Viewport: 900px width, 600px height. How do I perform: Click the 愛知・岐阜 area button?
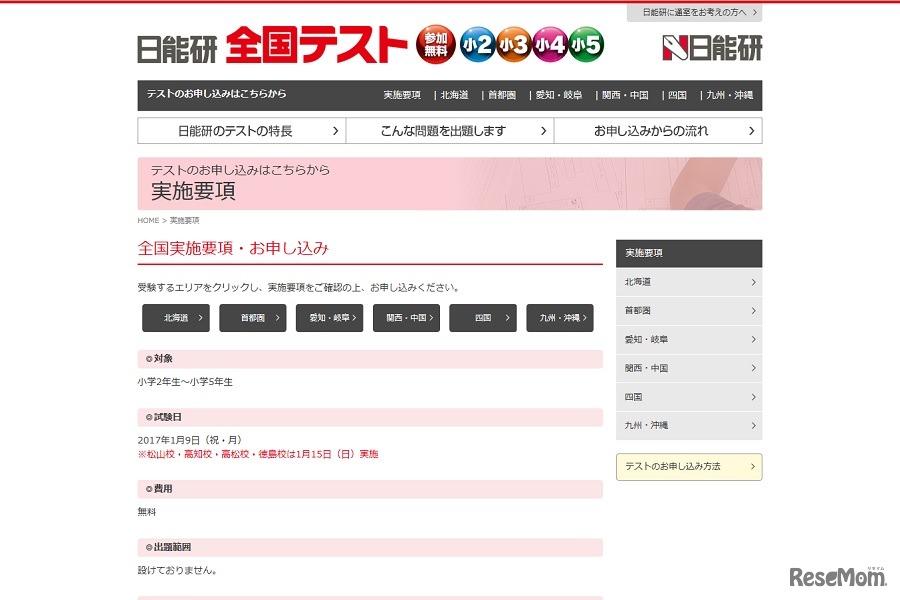(329, 318)
